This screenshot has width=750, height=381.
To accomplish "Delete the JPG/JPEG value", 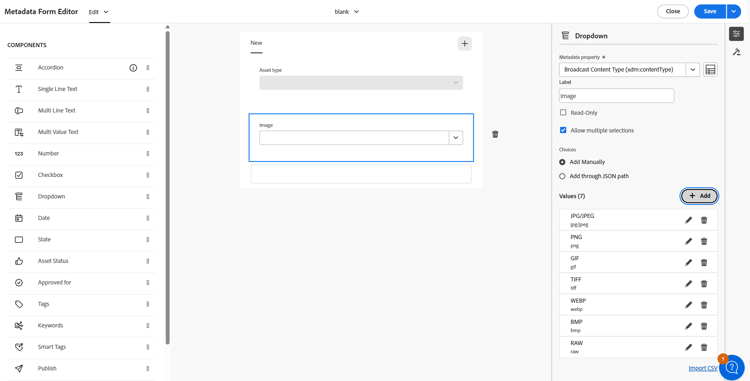I will pyautogui.click(x=704, y=220).
